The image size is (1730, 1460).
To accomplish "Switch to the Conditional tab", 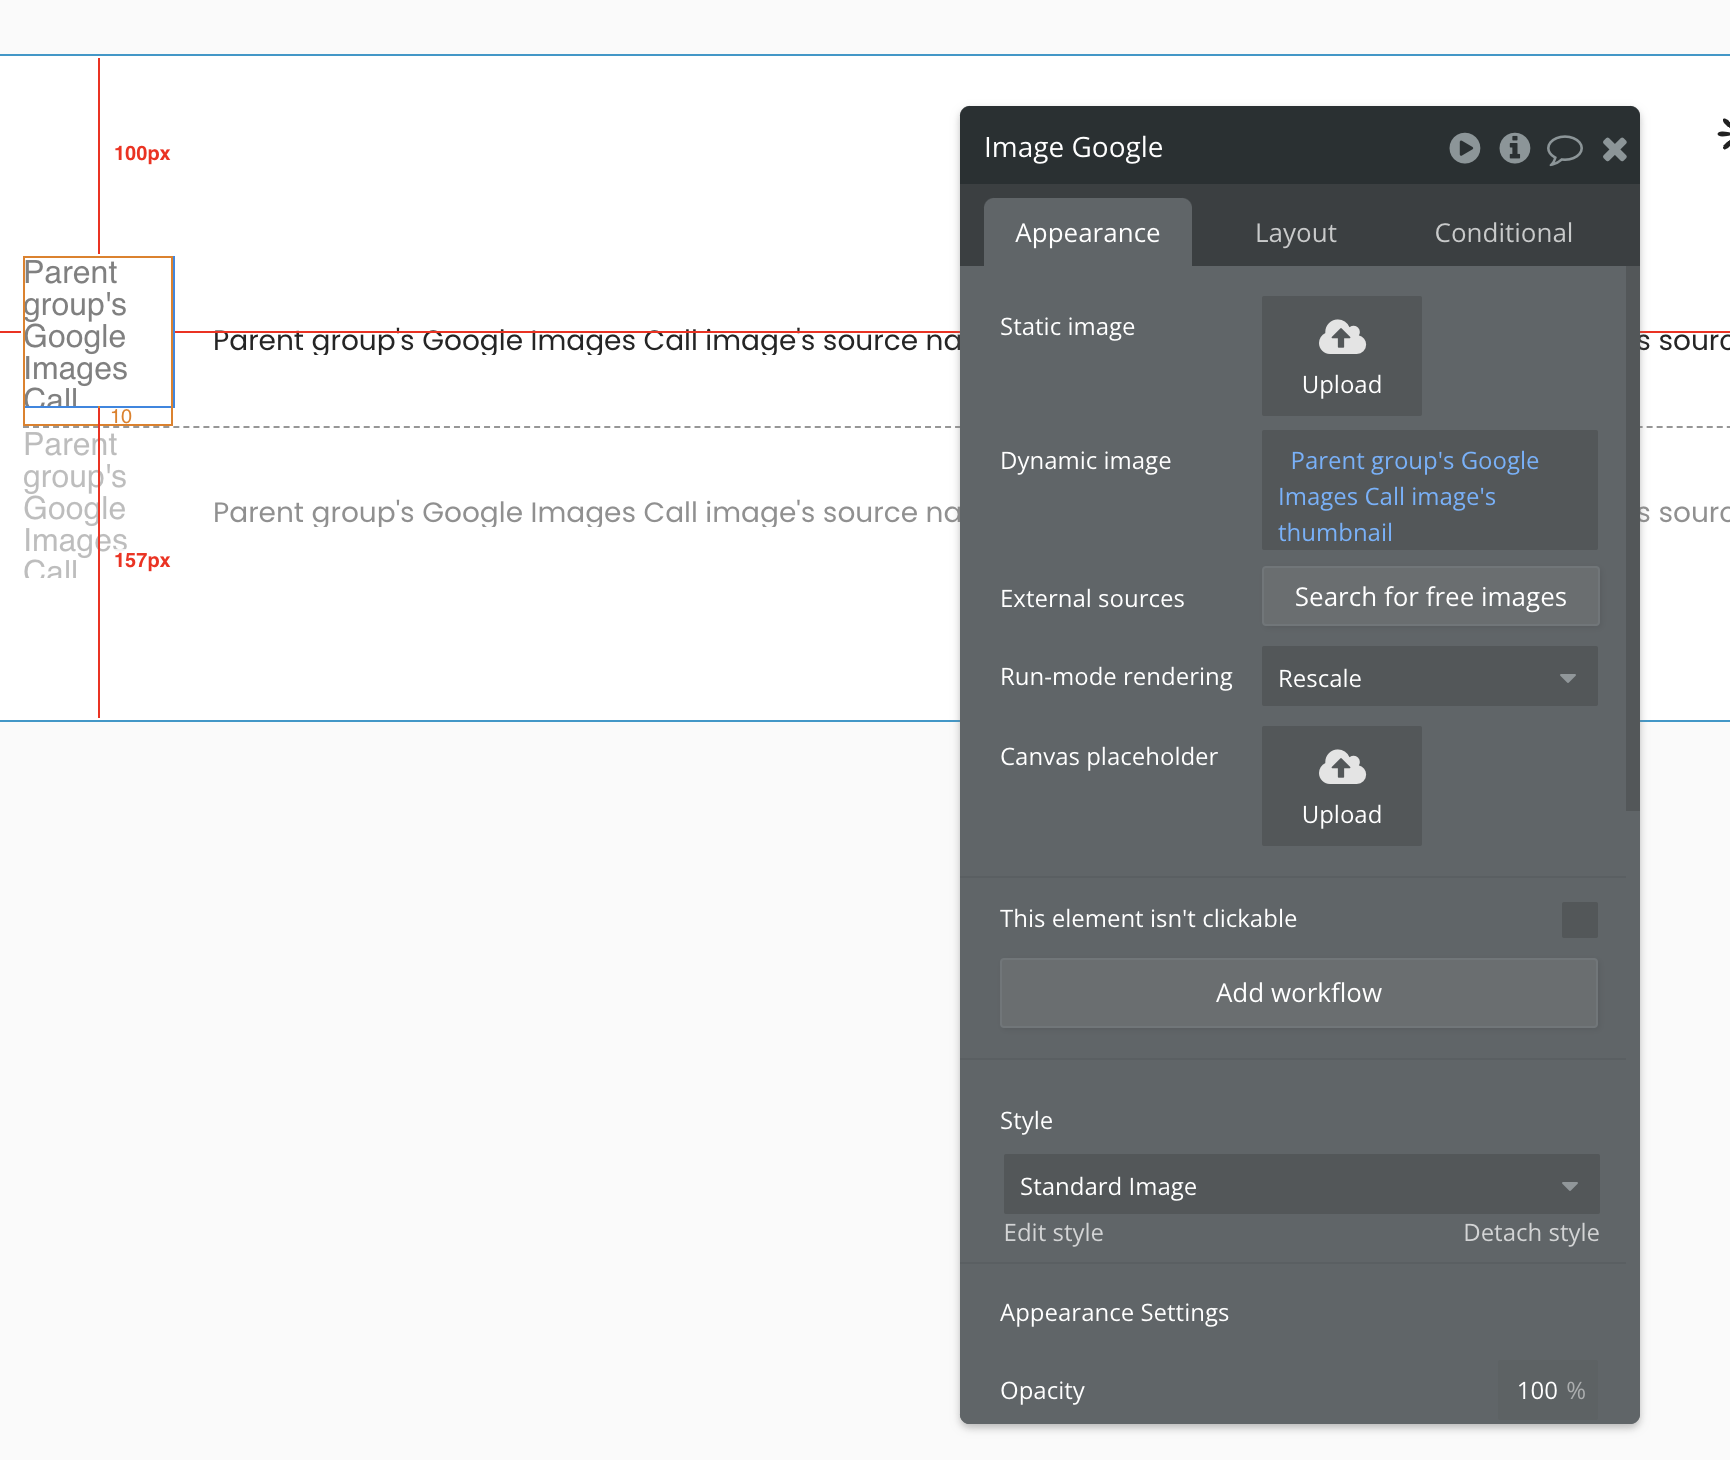I will [x=1503, y=233].
